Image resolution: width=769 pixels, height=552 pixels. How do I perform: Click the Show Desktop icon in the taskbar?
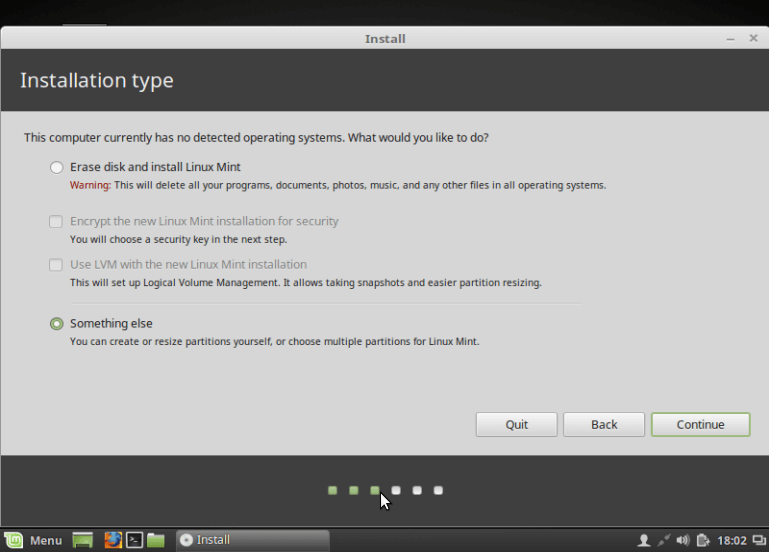tap(83, 540)
